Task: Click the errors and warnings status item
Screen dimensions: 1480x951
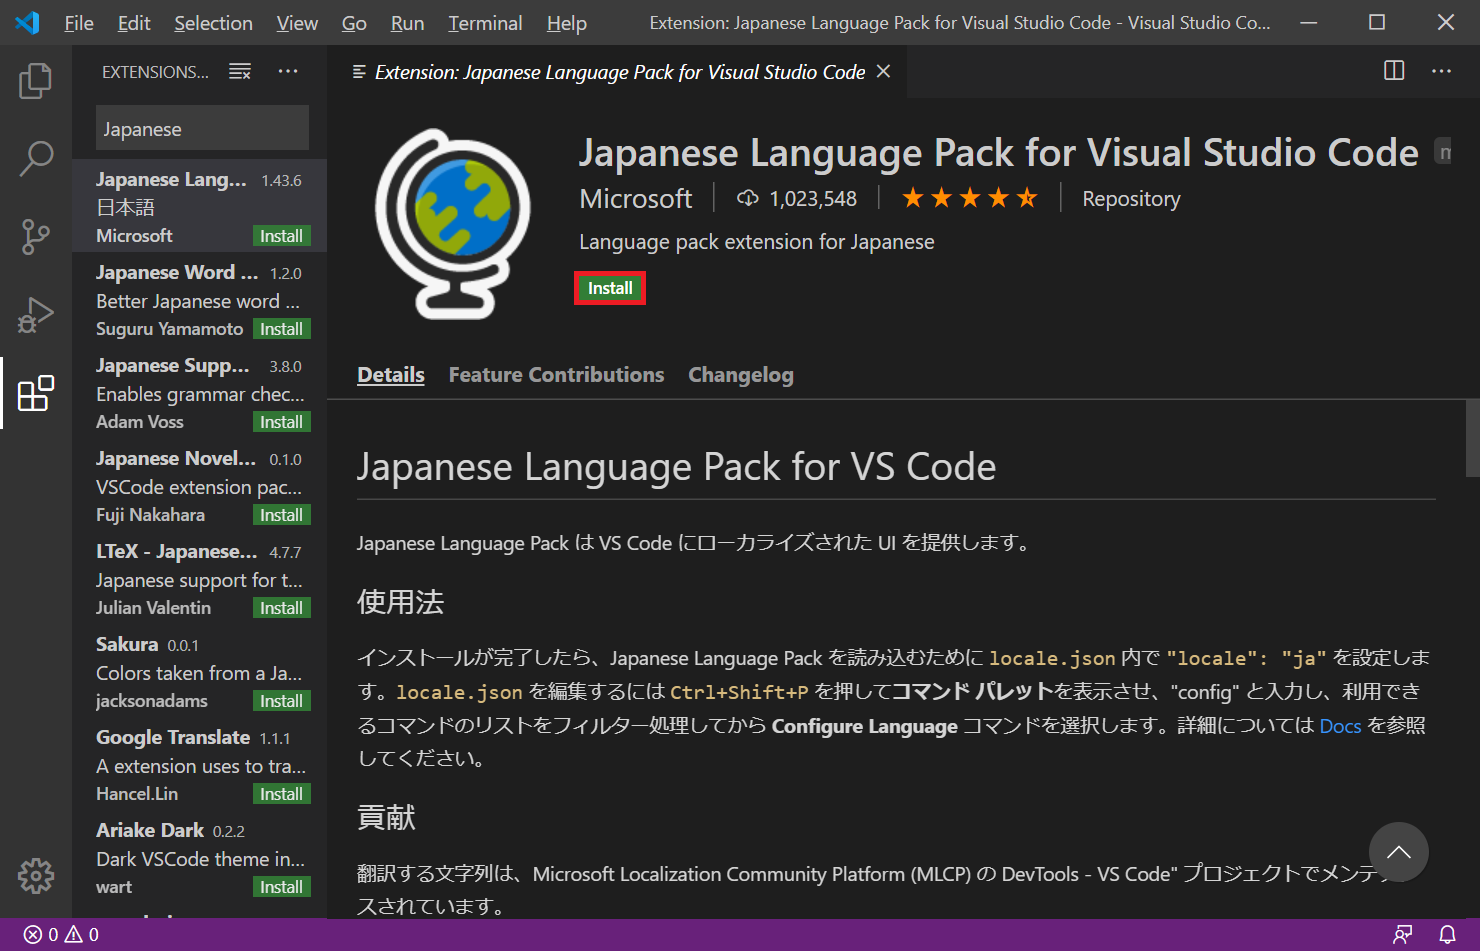Action: [61, 934]
